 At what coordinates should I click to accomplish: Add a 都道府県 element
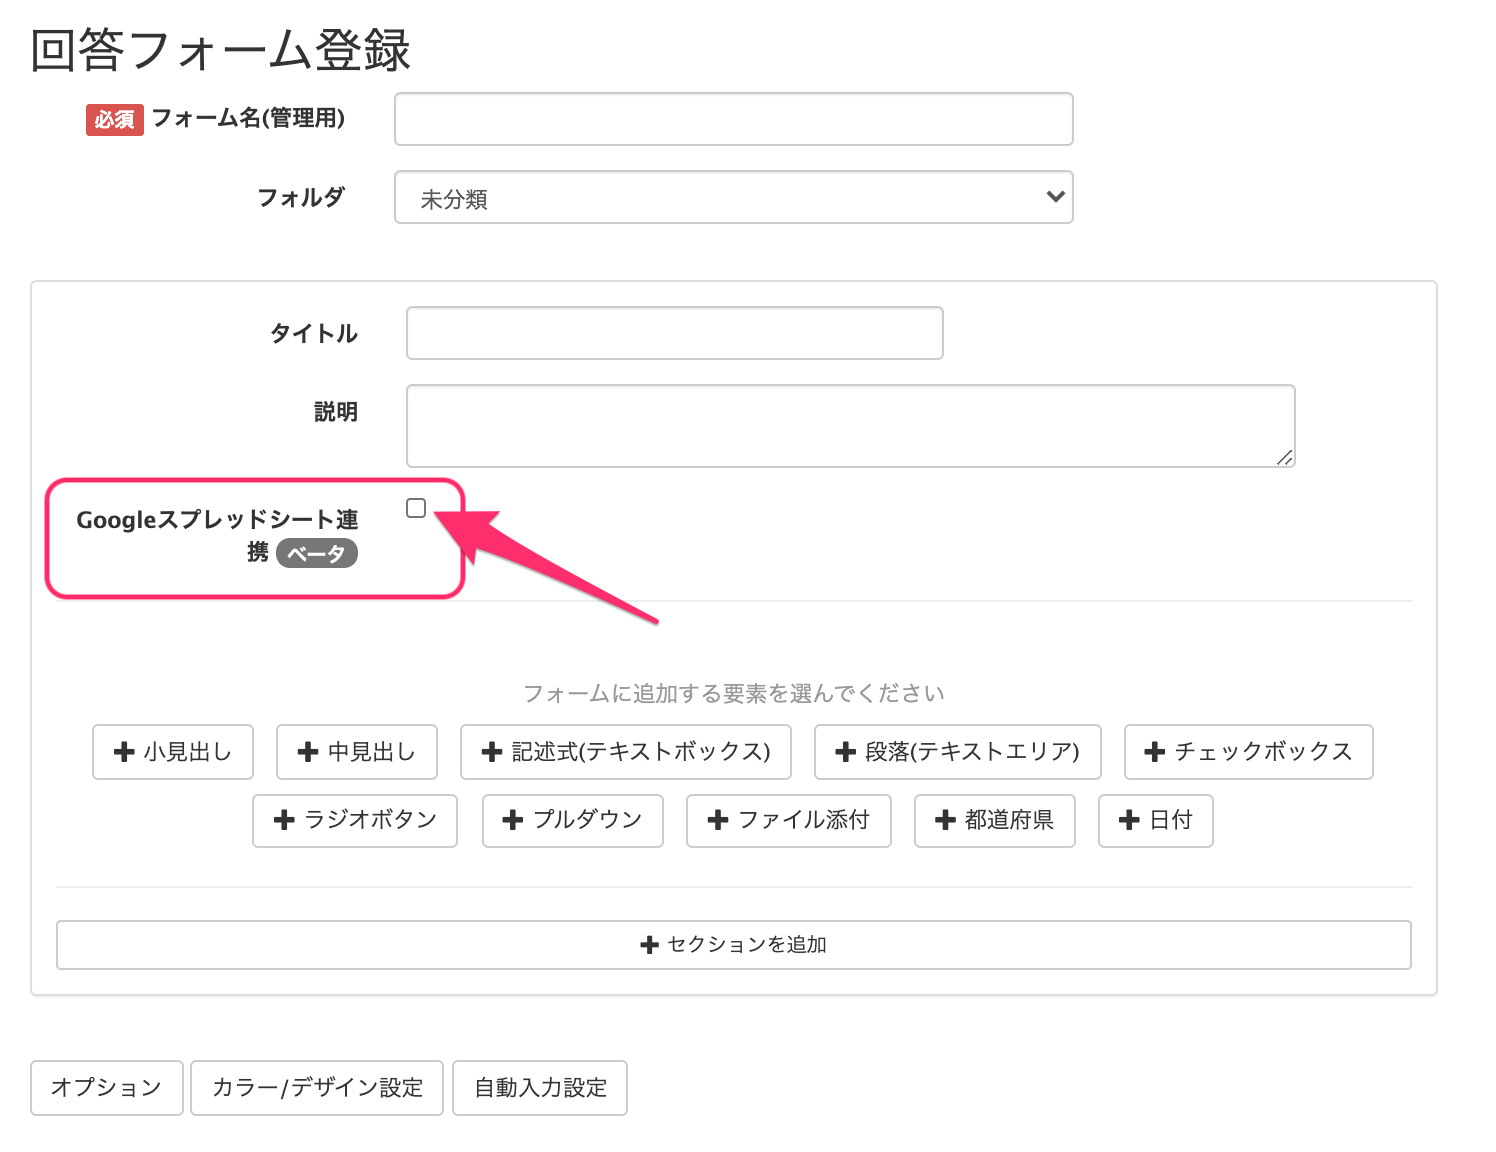[995, 821]
